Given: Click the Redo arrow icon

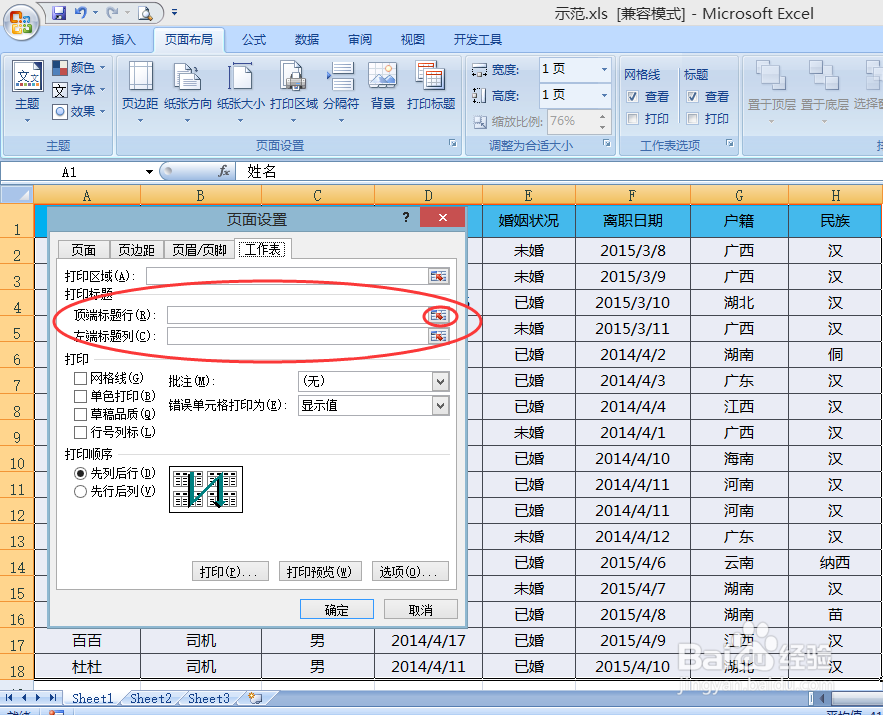Looking at the screenshot, I should point(113,12).
